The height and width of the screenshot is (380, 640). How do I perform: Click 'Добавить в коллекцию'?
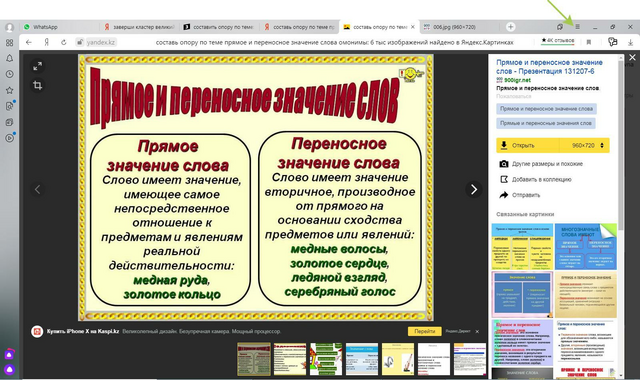(x=536, y=179)
